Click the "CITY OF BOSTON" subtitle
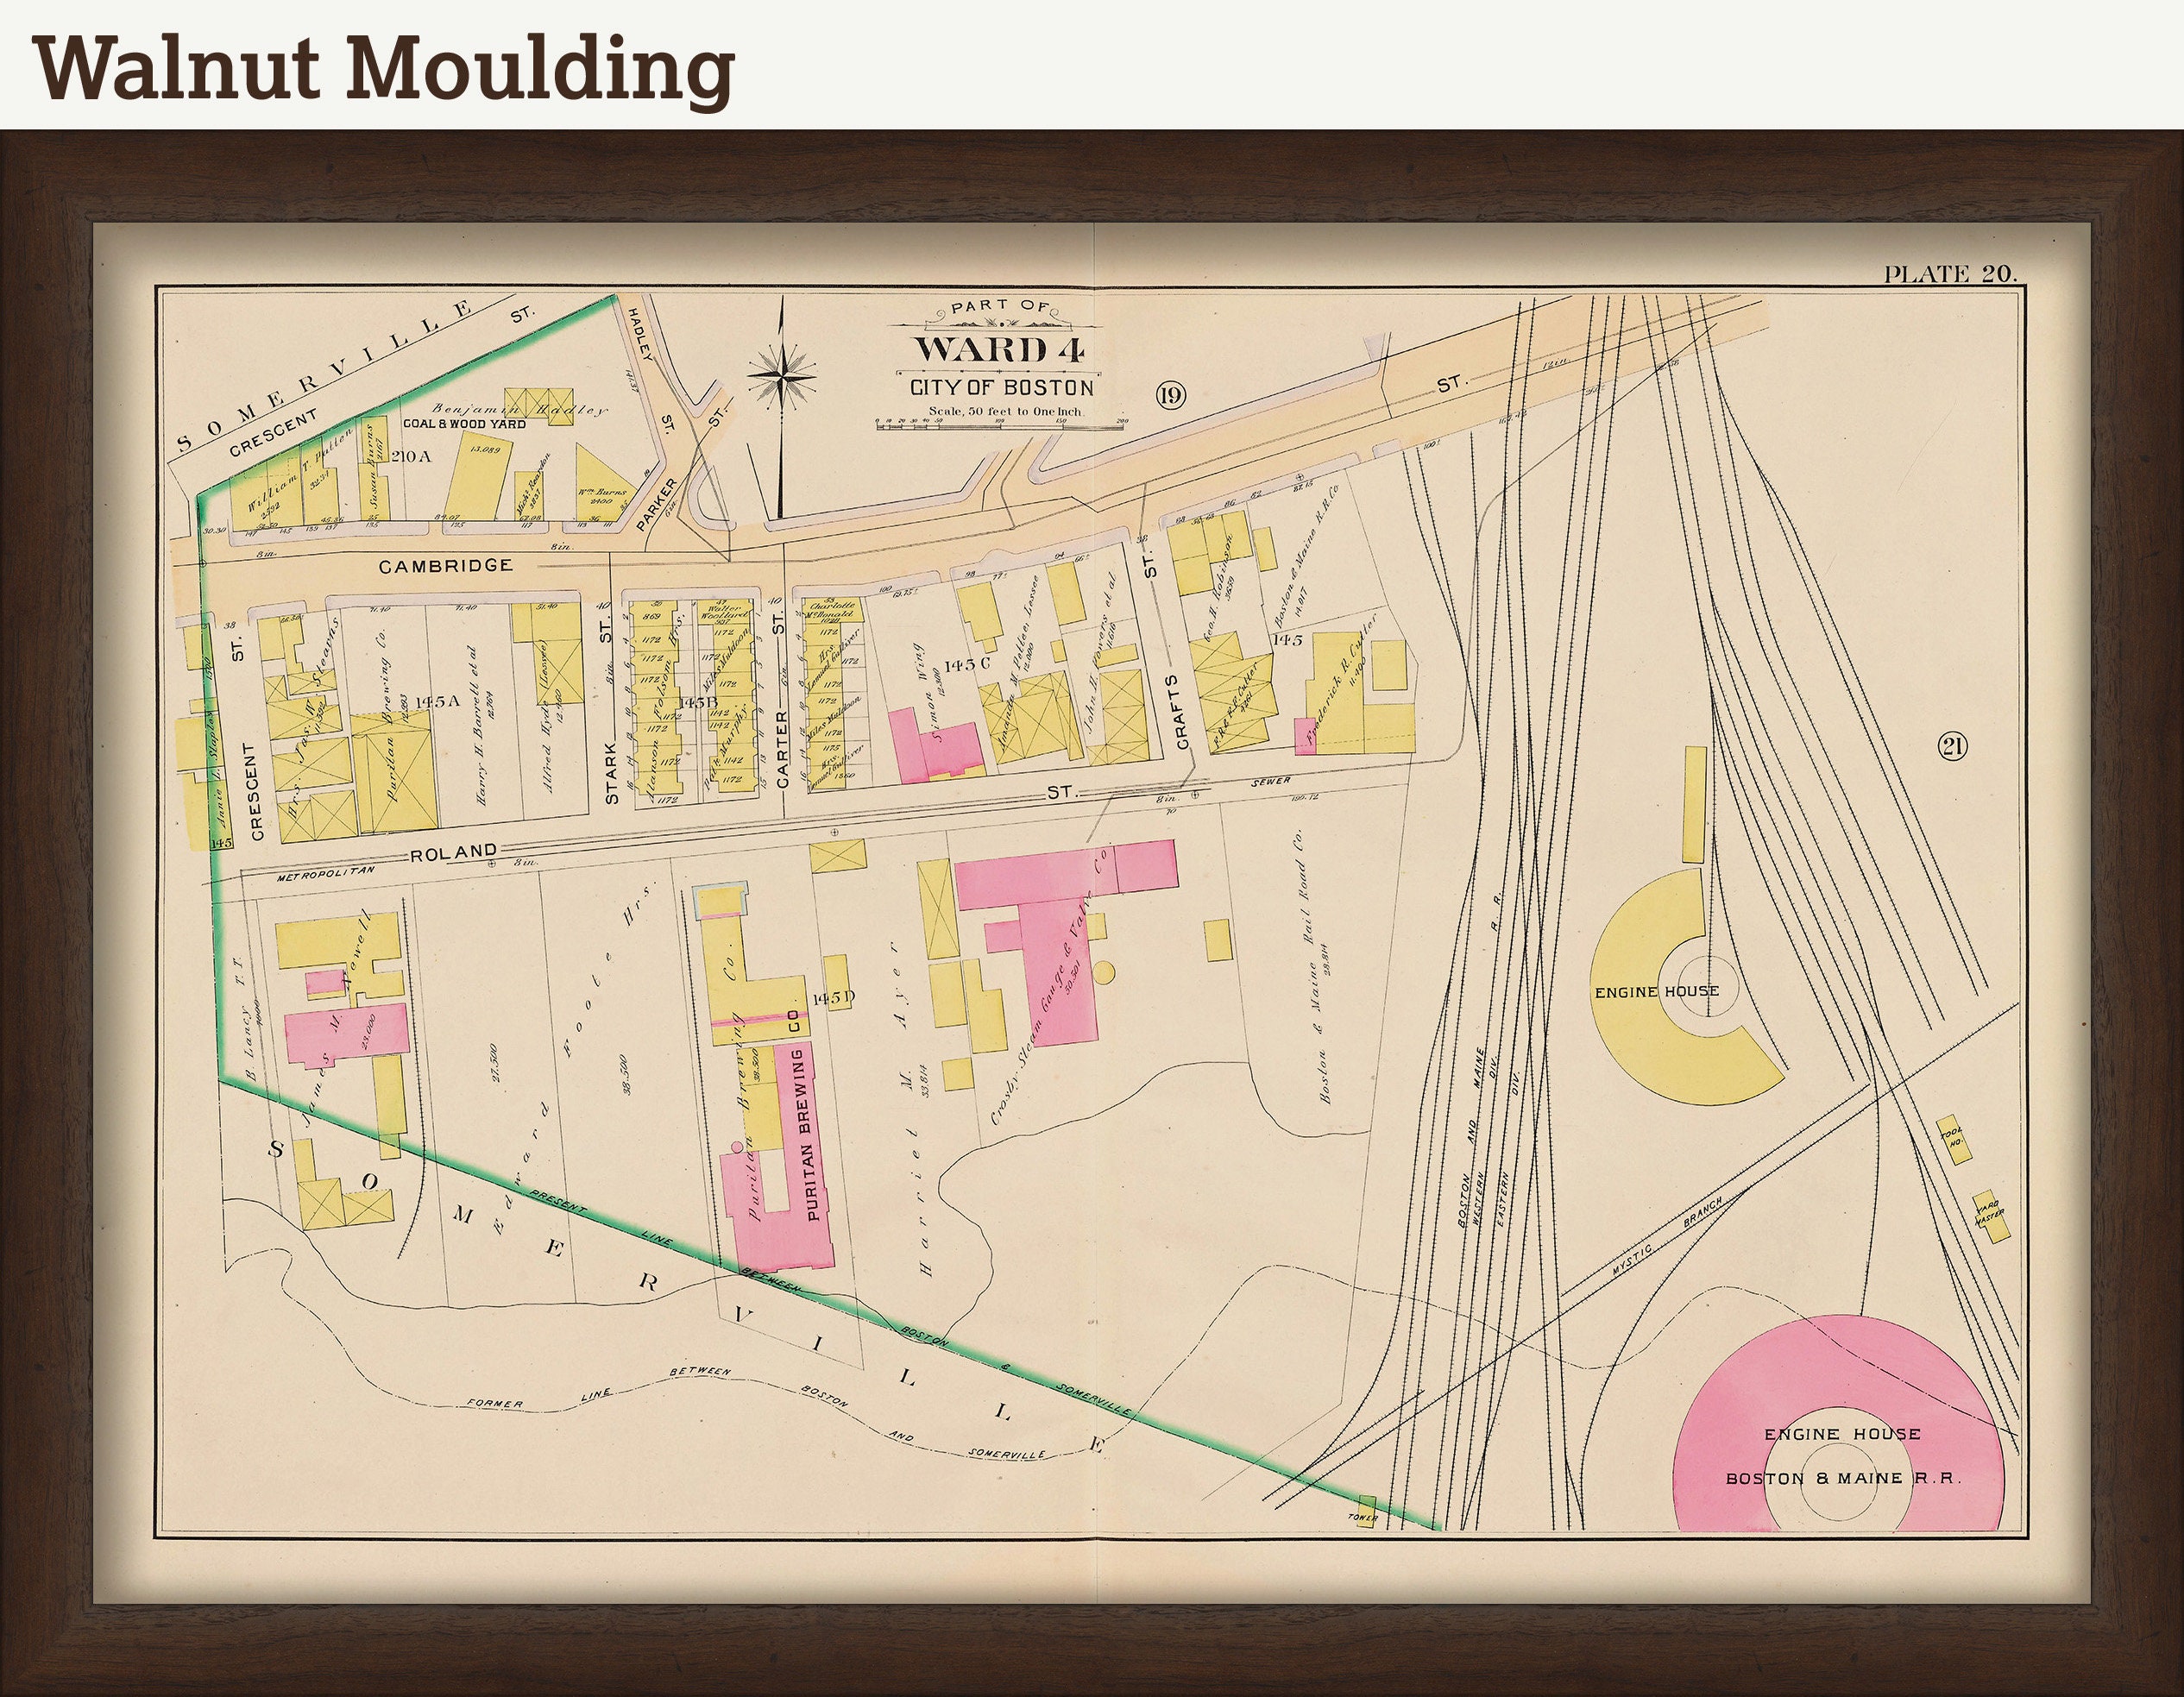Screen dimensions: 2184x1697 point(1001,388)
